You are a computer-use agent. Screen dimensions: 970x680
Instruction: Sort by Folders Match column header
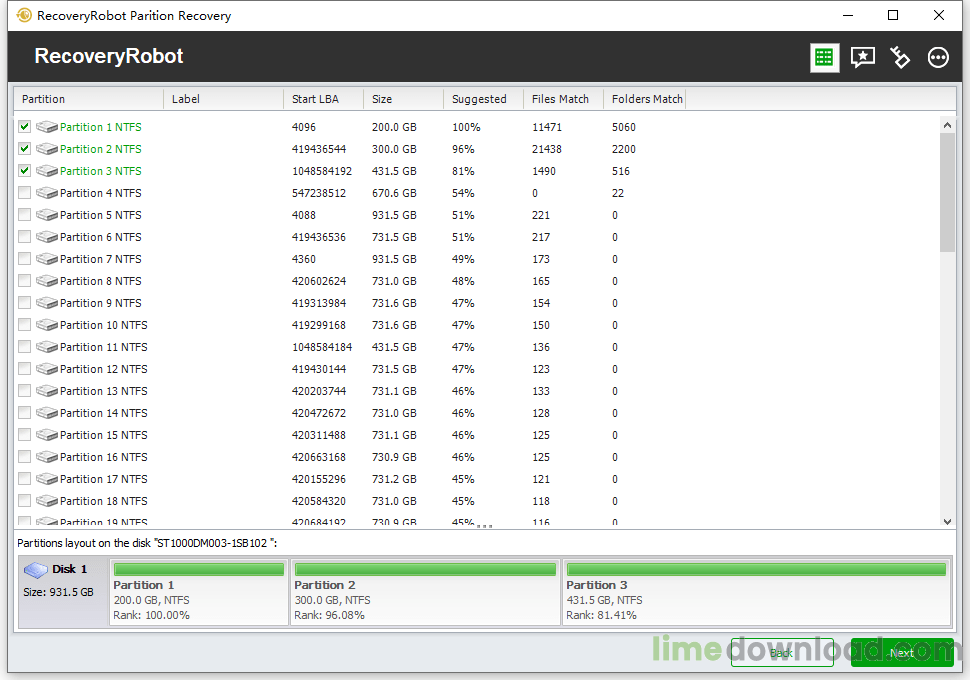(645, 99)
